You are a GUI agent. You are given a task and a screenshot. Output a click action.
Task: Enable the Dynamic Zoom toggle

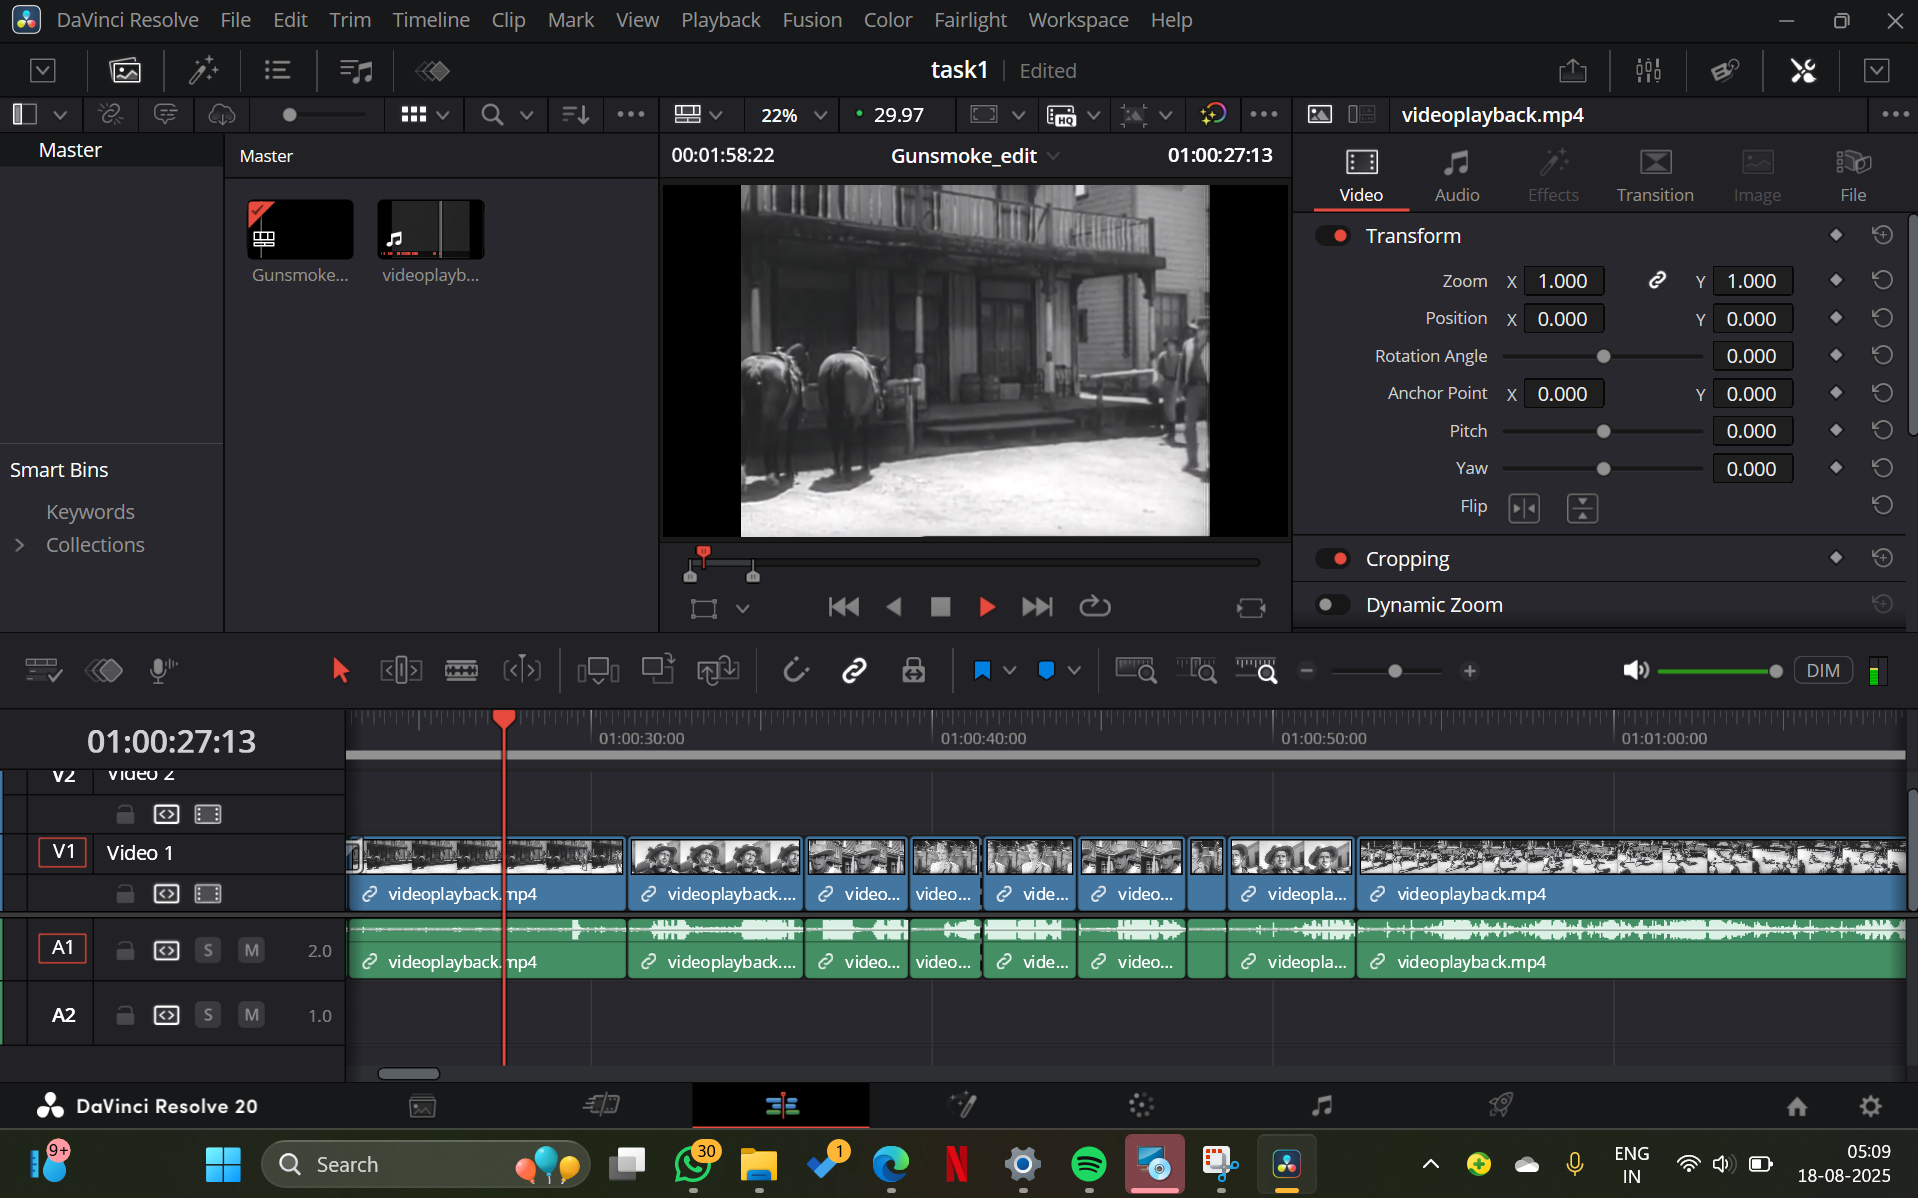pyautogui.click(x=1333, y=605)
